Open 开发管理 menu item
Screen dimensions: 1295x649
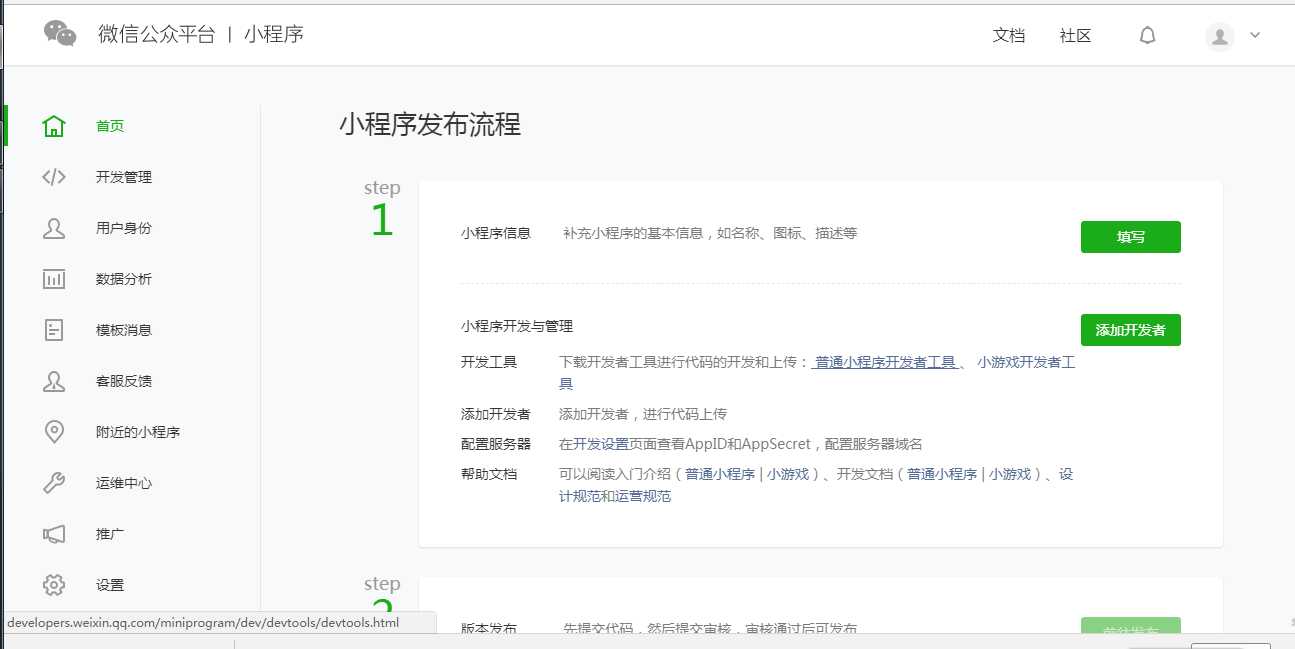[124, 177]
